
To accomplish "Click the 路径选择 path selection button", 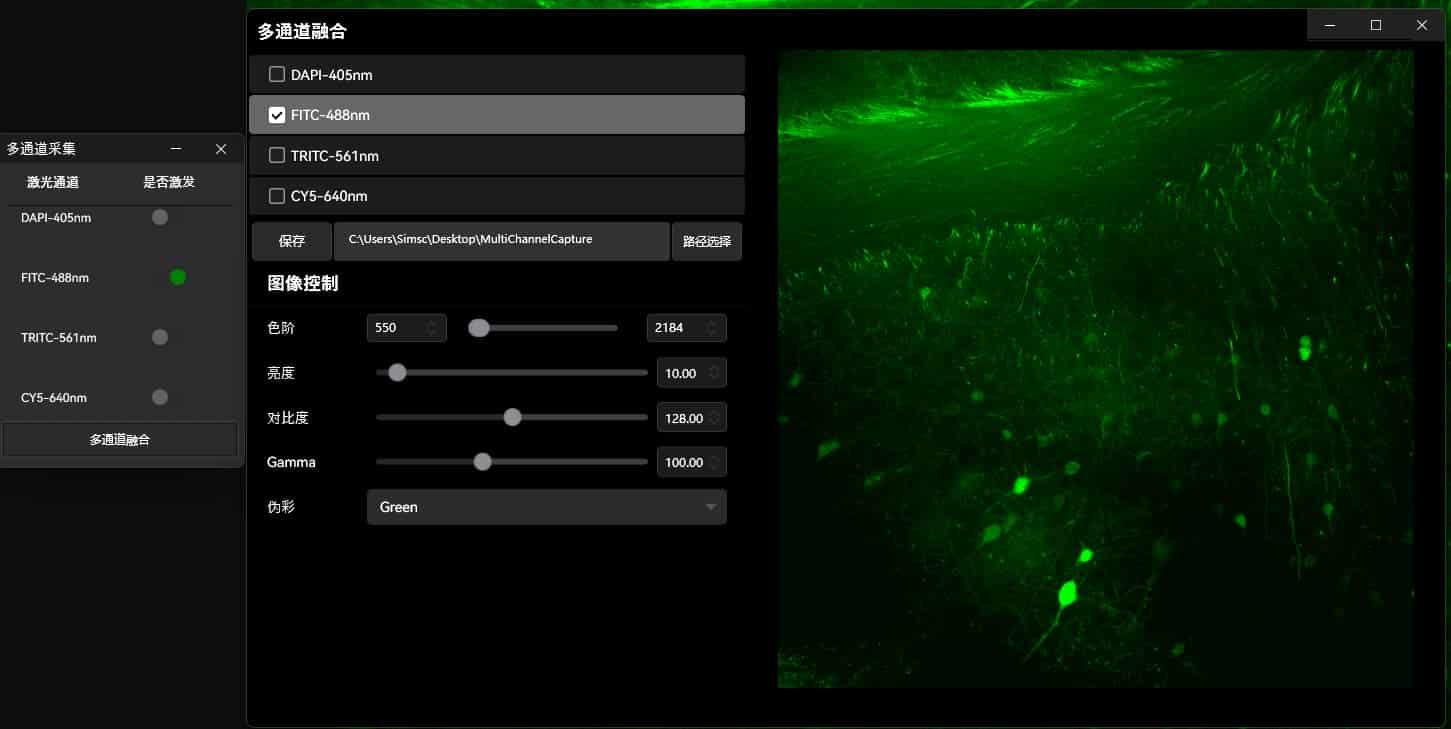I will pyautogui.click(x=706, y=241).
